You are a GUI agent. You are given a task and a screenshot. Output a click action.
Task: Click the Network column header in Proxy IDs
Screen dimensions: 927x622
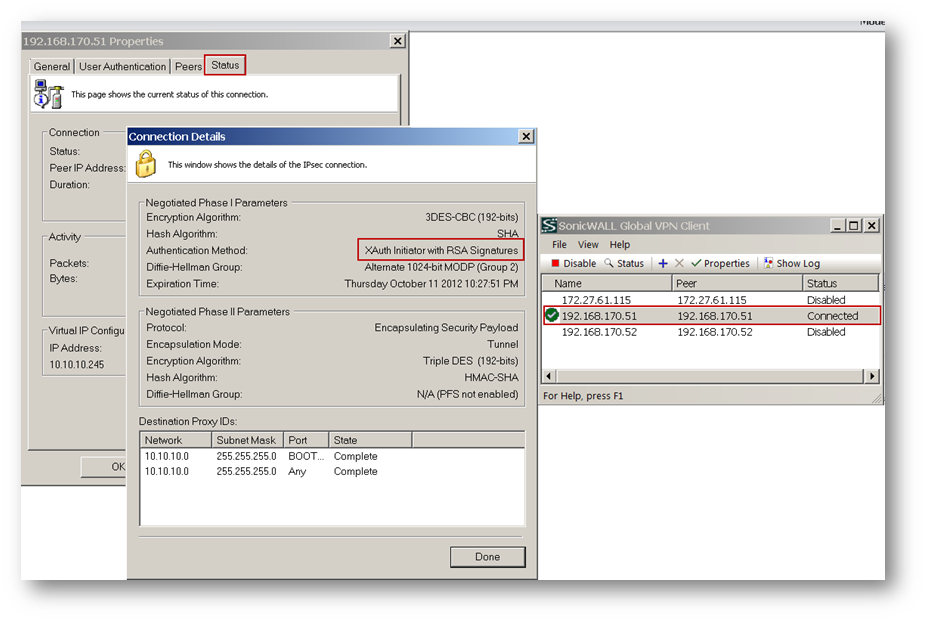(176, 440)
